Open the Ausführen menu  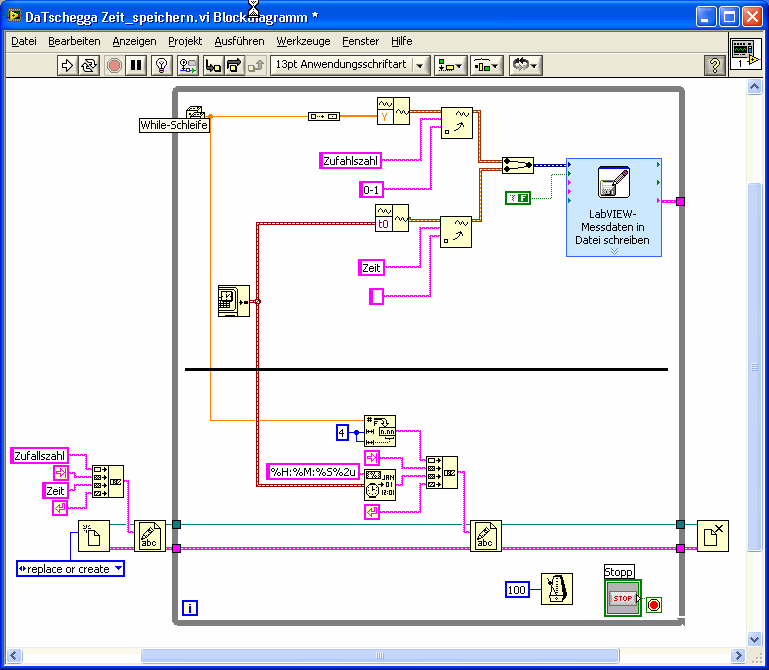(x=239, y=41)
